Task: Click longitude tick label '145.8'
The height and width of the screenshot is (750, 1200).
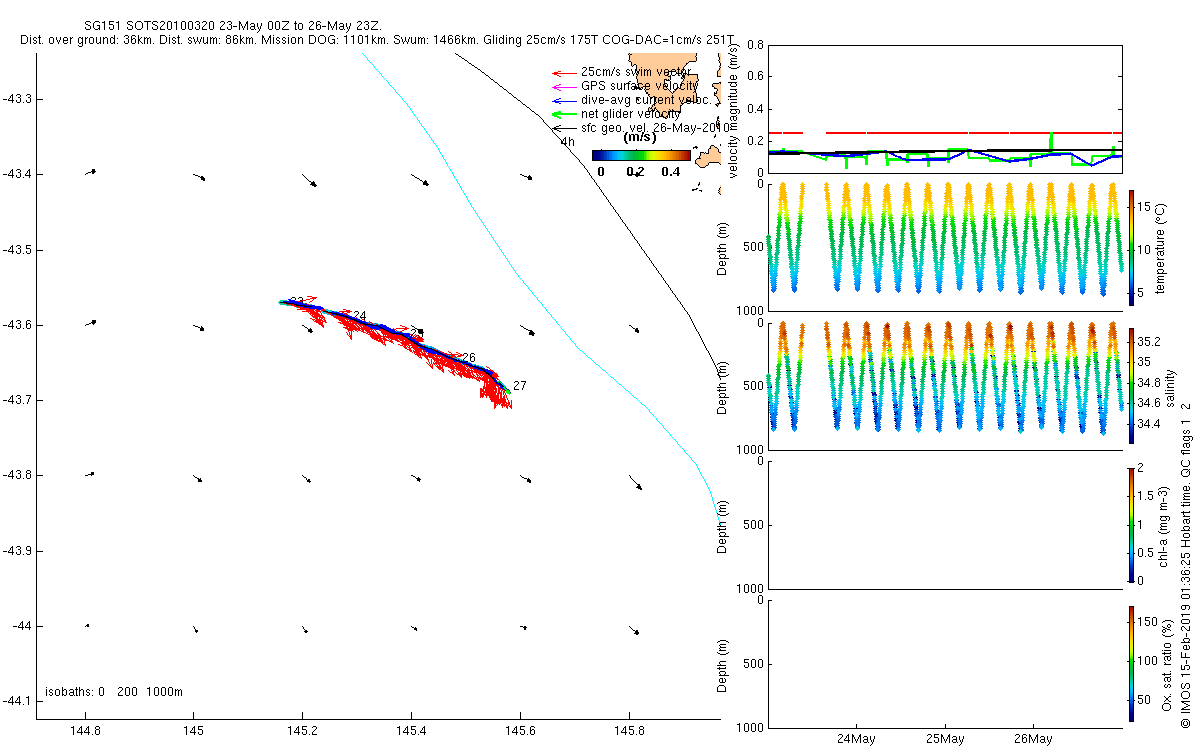Action: 629,733
